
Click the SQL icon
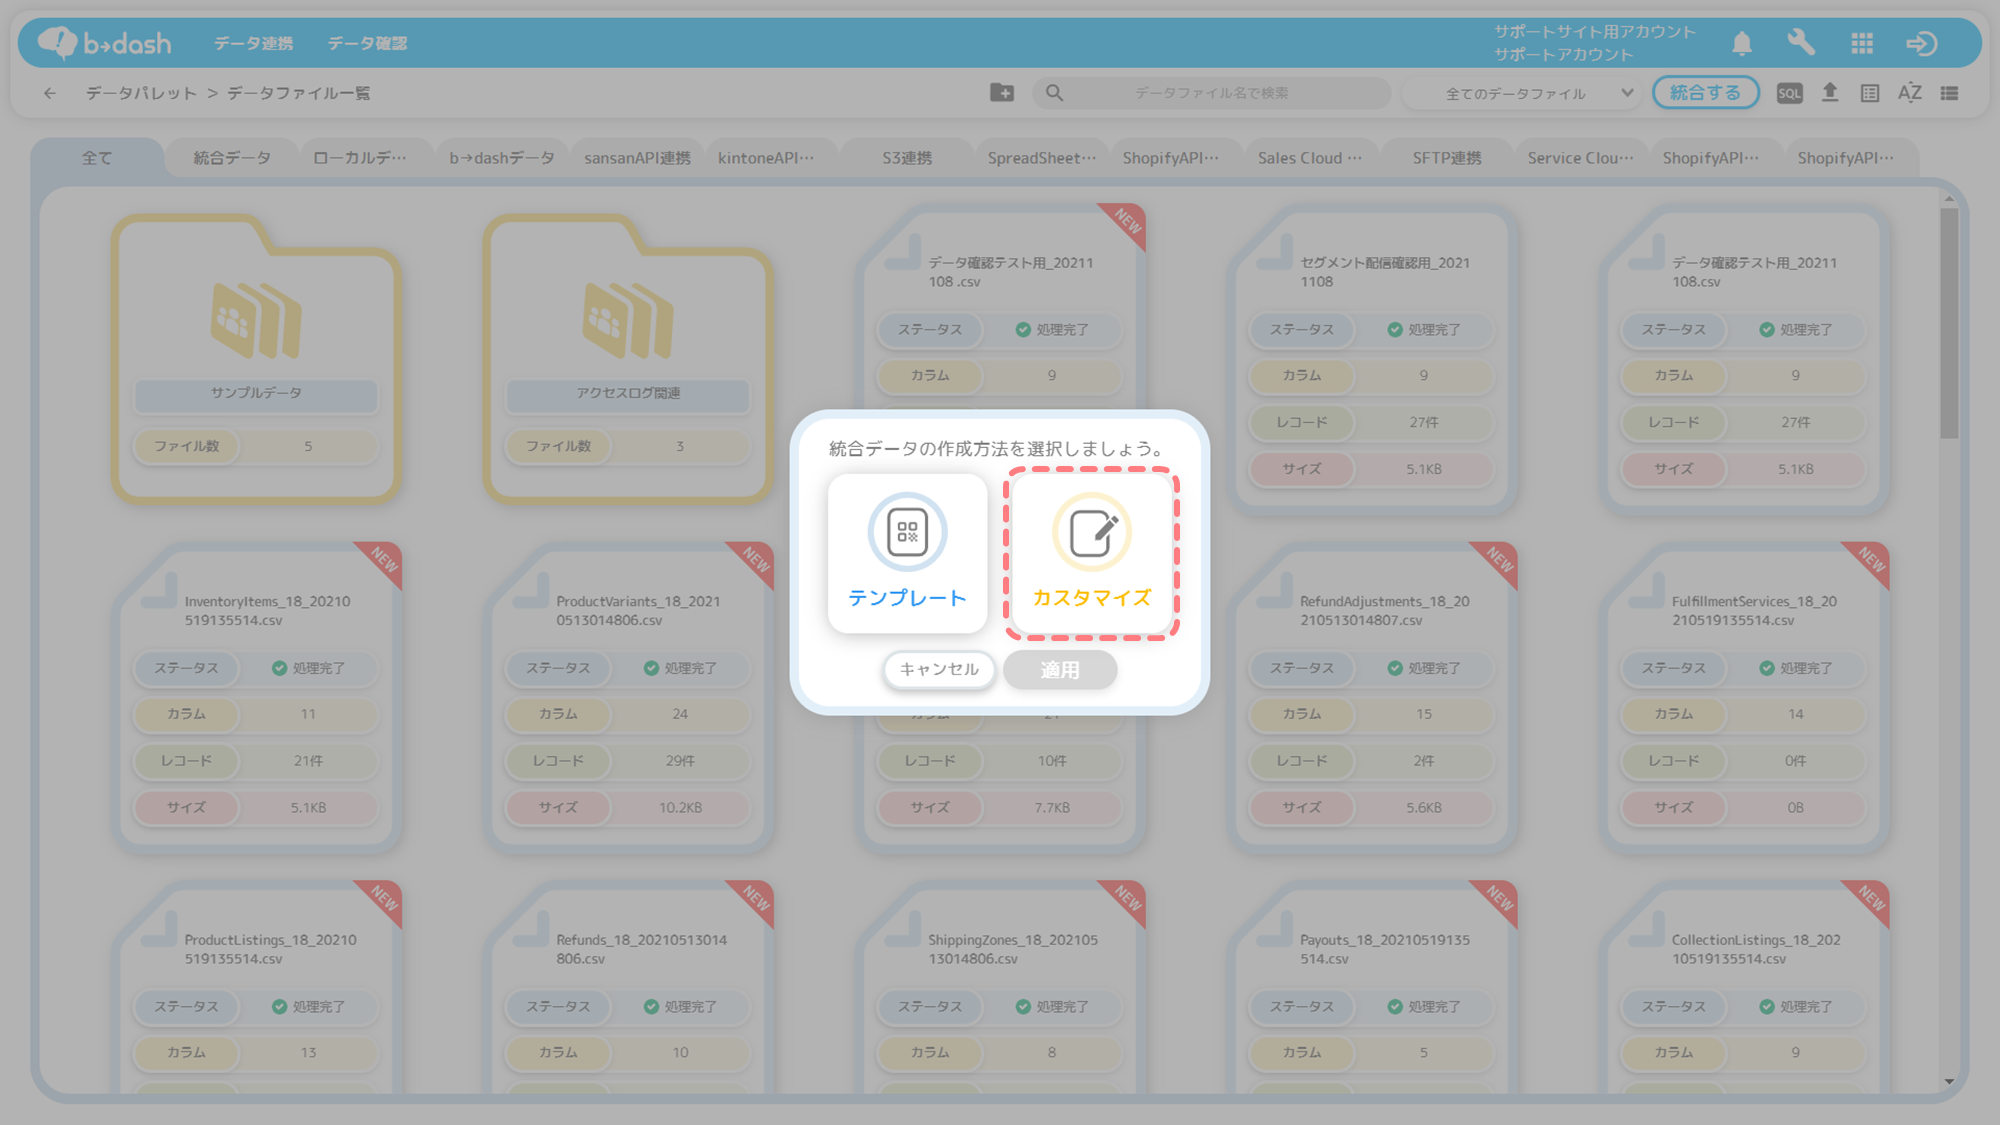tap(1789, 93)
